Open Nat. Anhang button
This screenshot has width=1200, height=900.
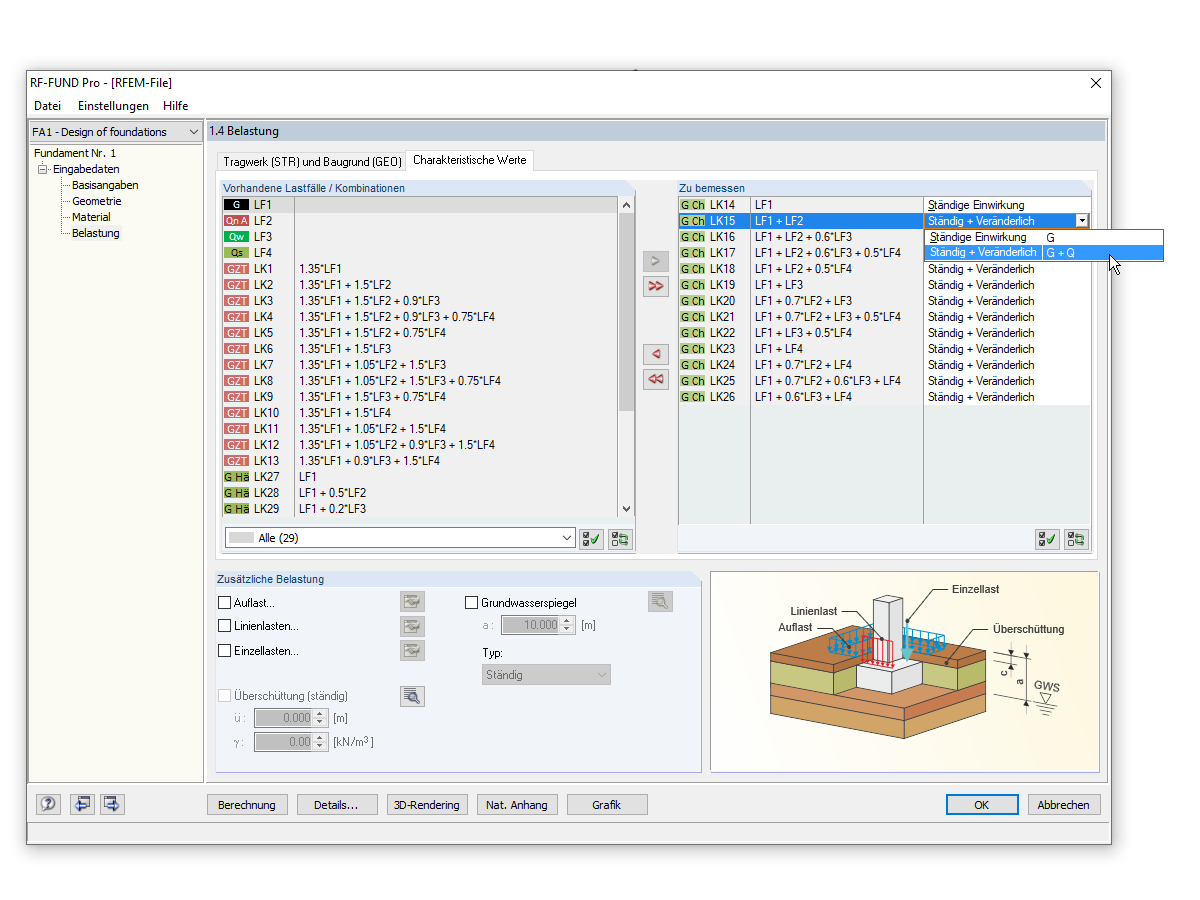point(517,805)
